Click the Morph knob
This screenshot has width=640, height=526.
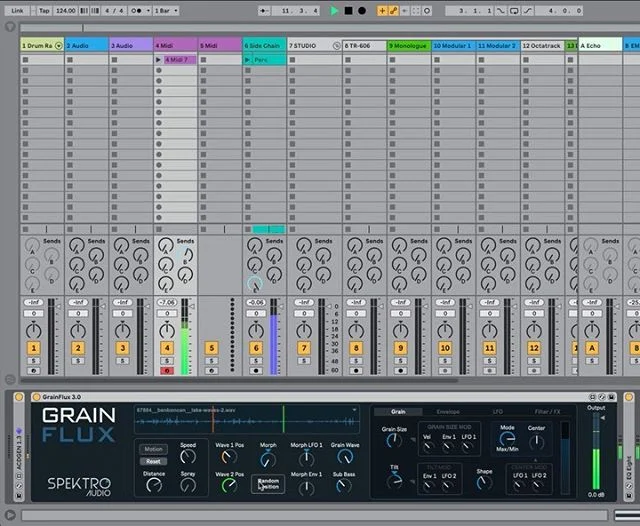[267, 459]
